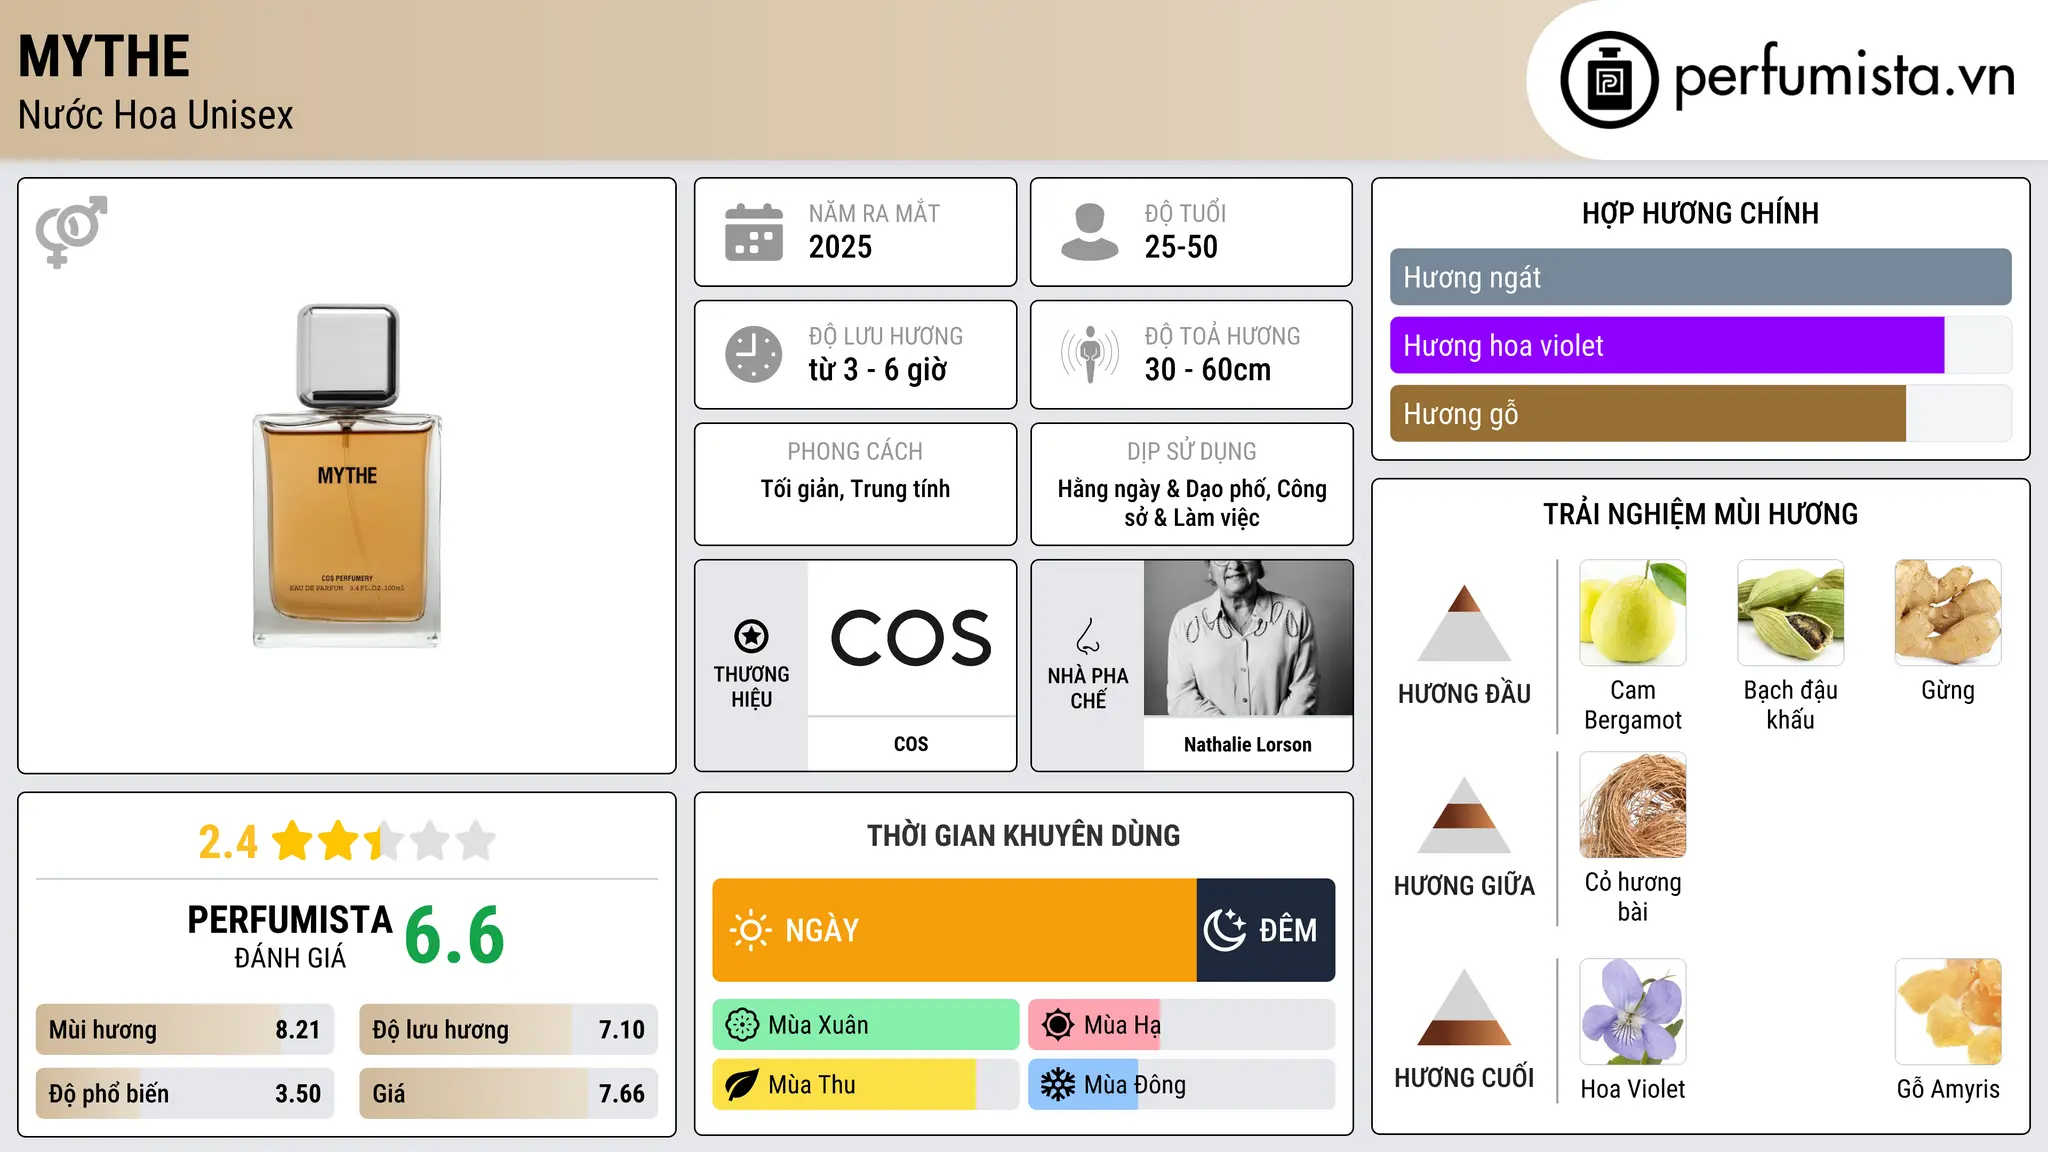Click the perfumista.vn site name
The height and width of the screenshot is (1152, 2048).
point(1845,74)
